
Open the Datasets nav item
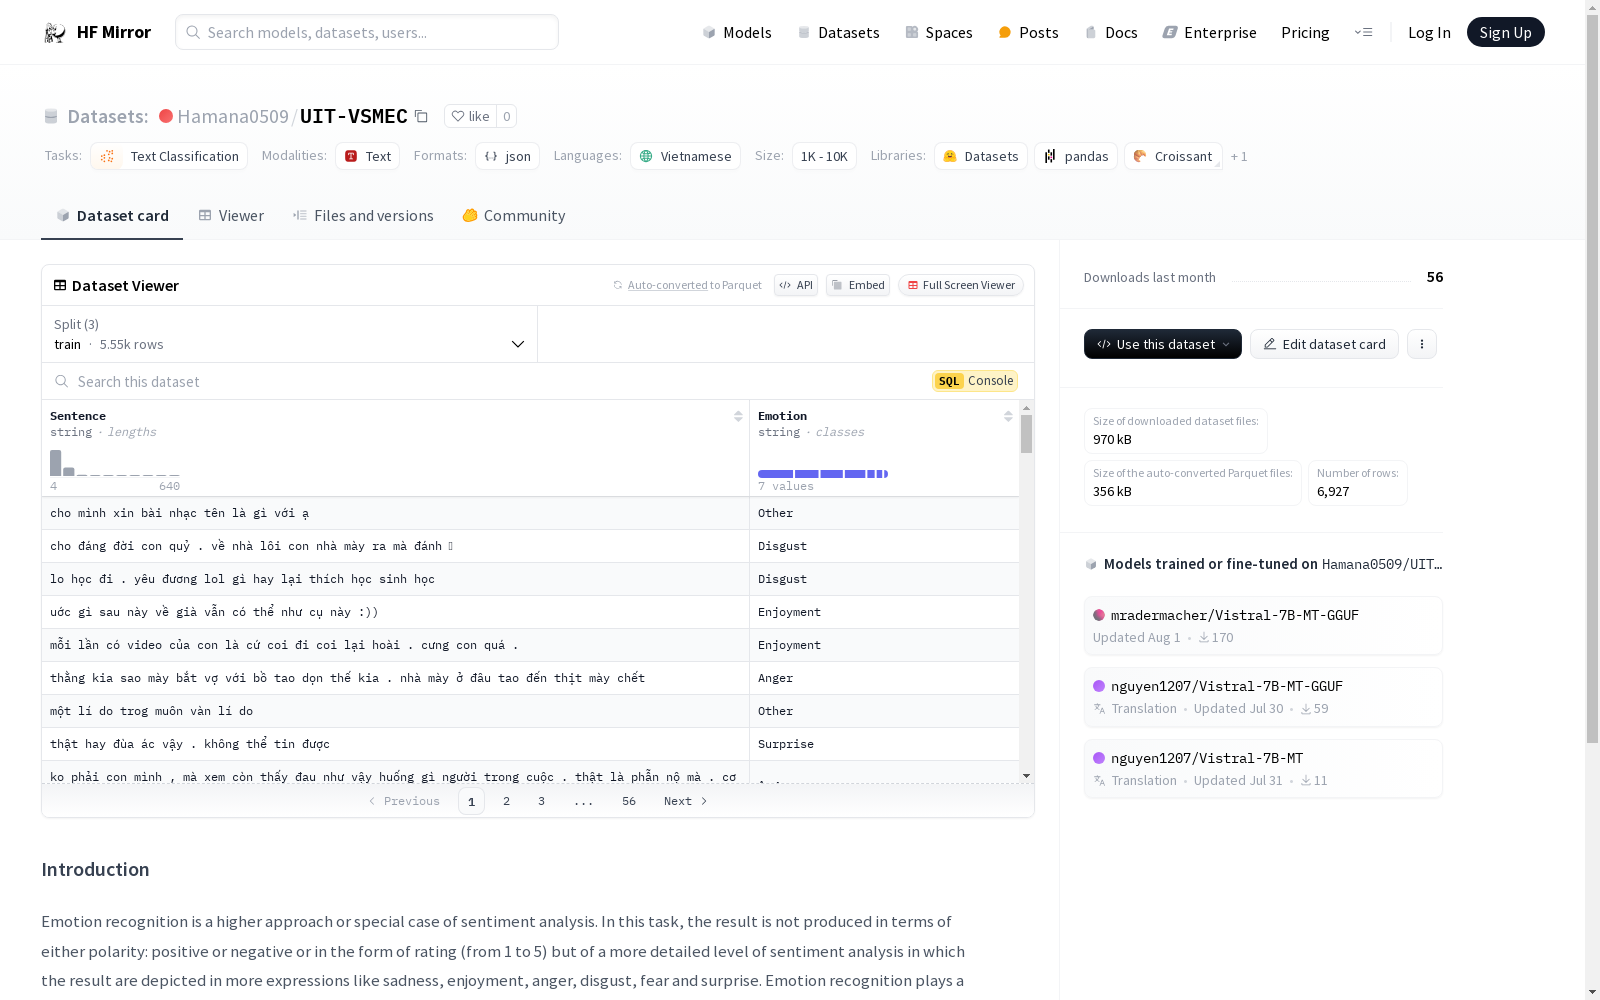pos(838,33)
